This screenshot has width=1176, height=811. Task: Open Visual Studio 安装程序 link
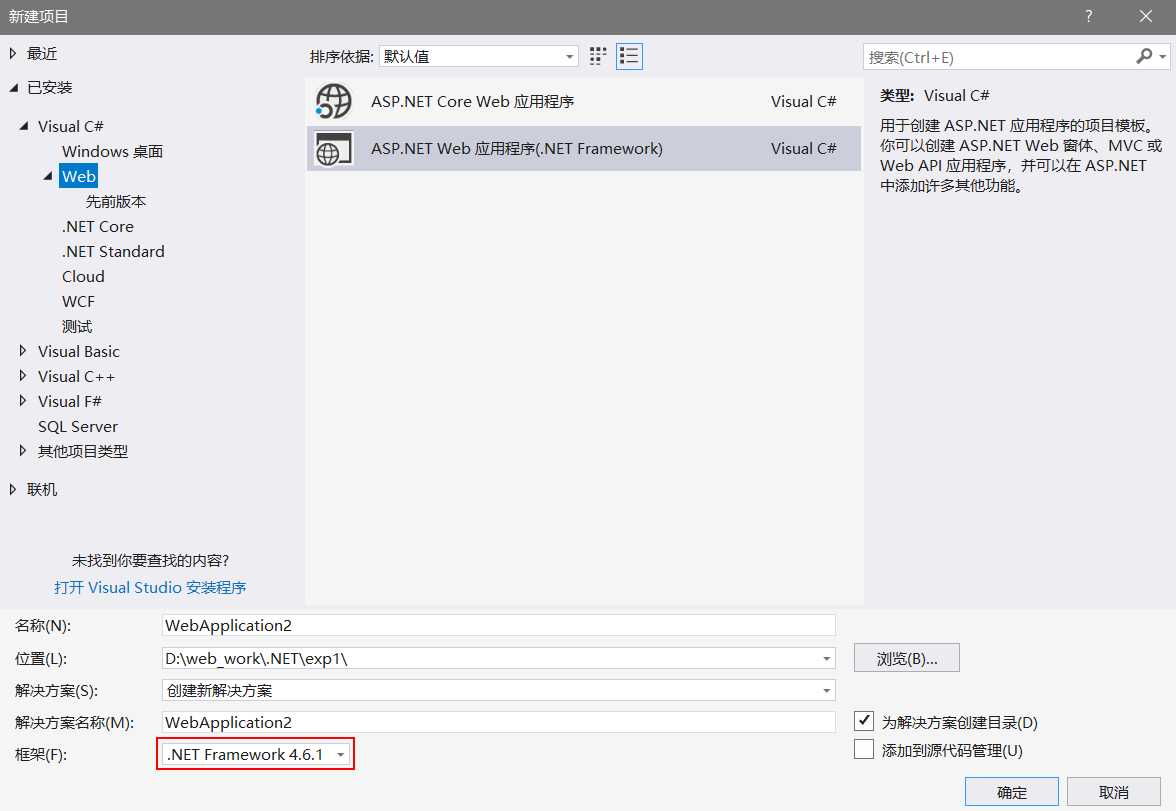pos(150,587)
